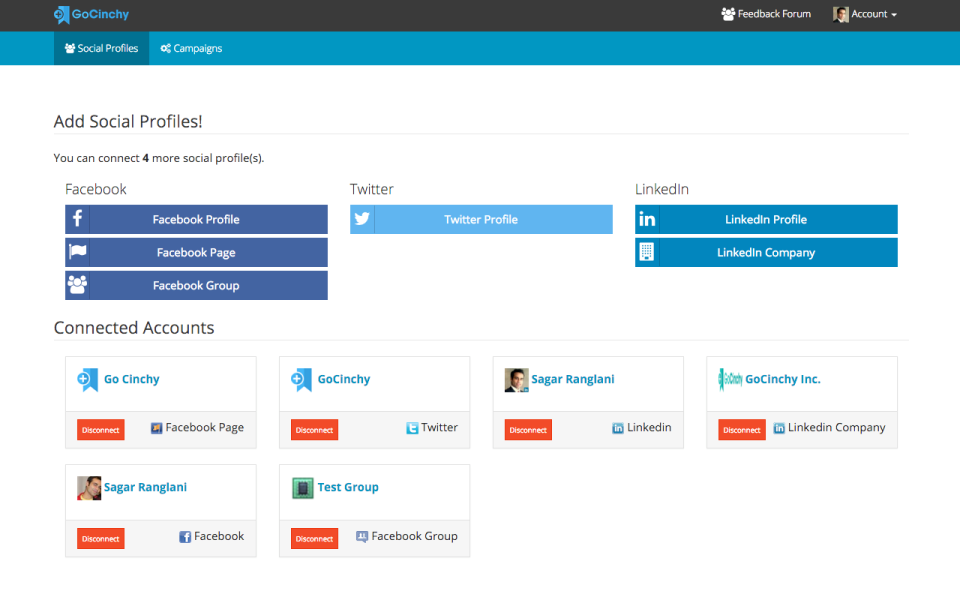Click the GoCinchy Inc. company logo
Image resolution: width=960 pixels, height=600 pixels.
point(730,380)
